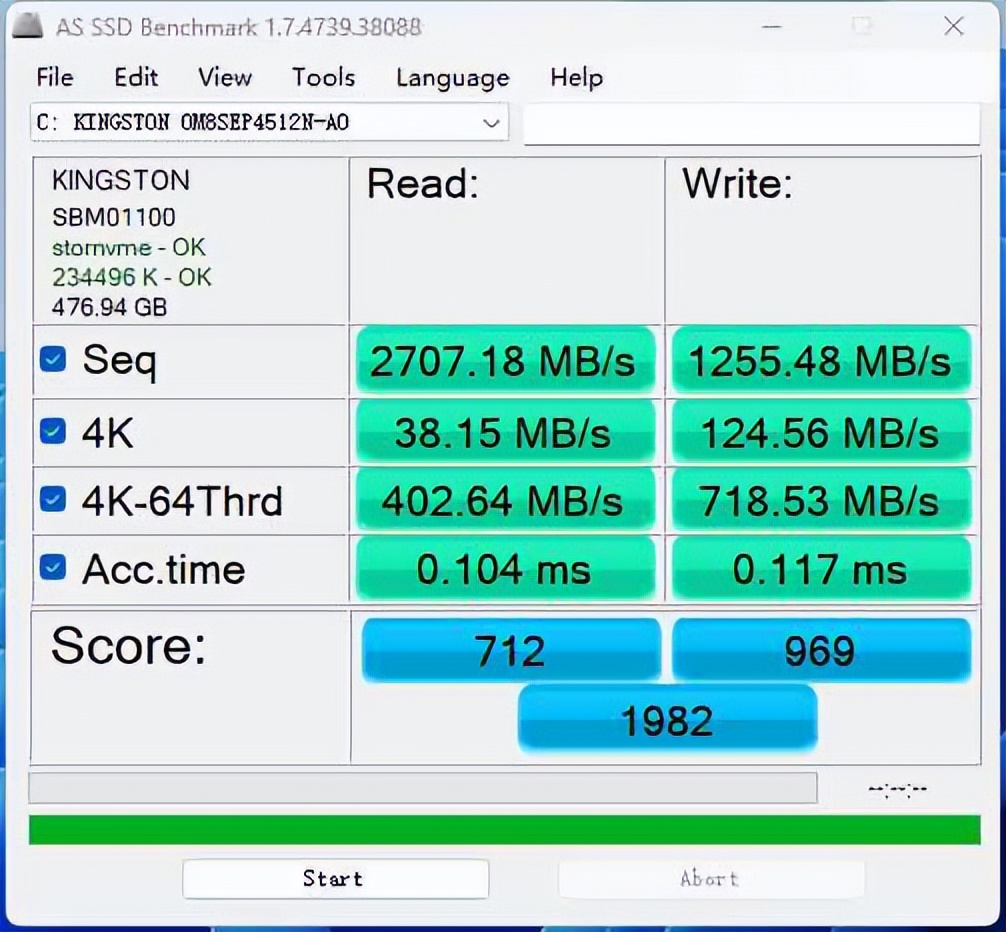Toggle the Seq test checkbox
Screen dimensions: 1006x932
[x=52, y=359]
